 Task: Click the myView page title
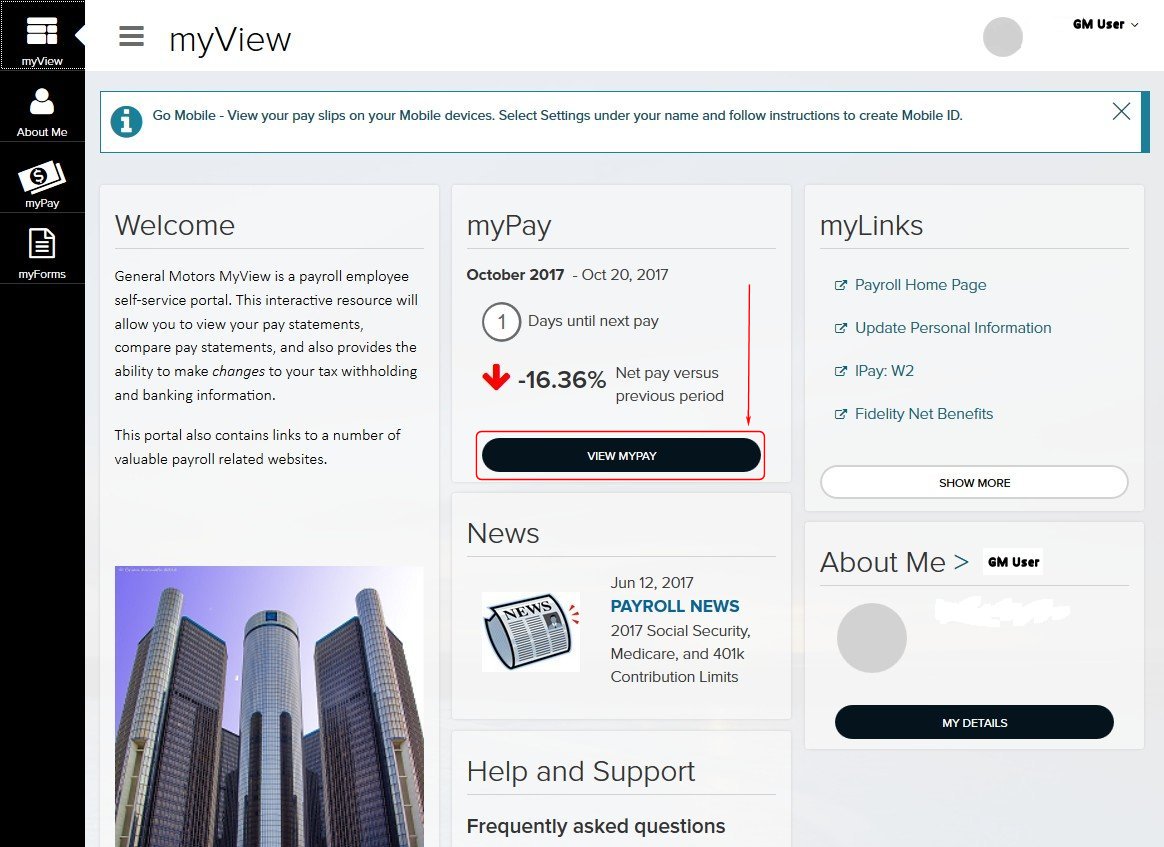[x=230, y=39]
